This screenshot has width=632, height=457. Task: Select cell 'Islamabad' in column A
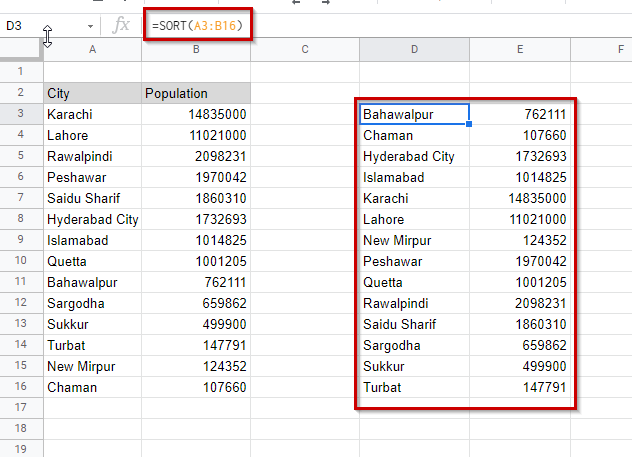pos(92,240)
